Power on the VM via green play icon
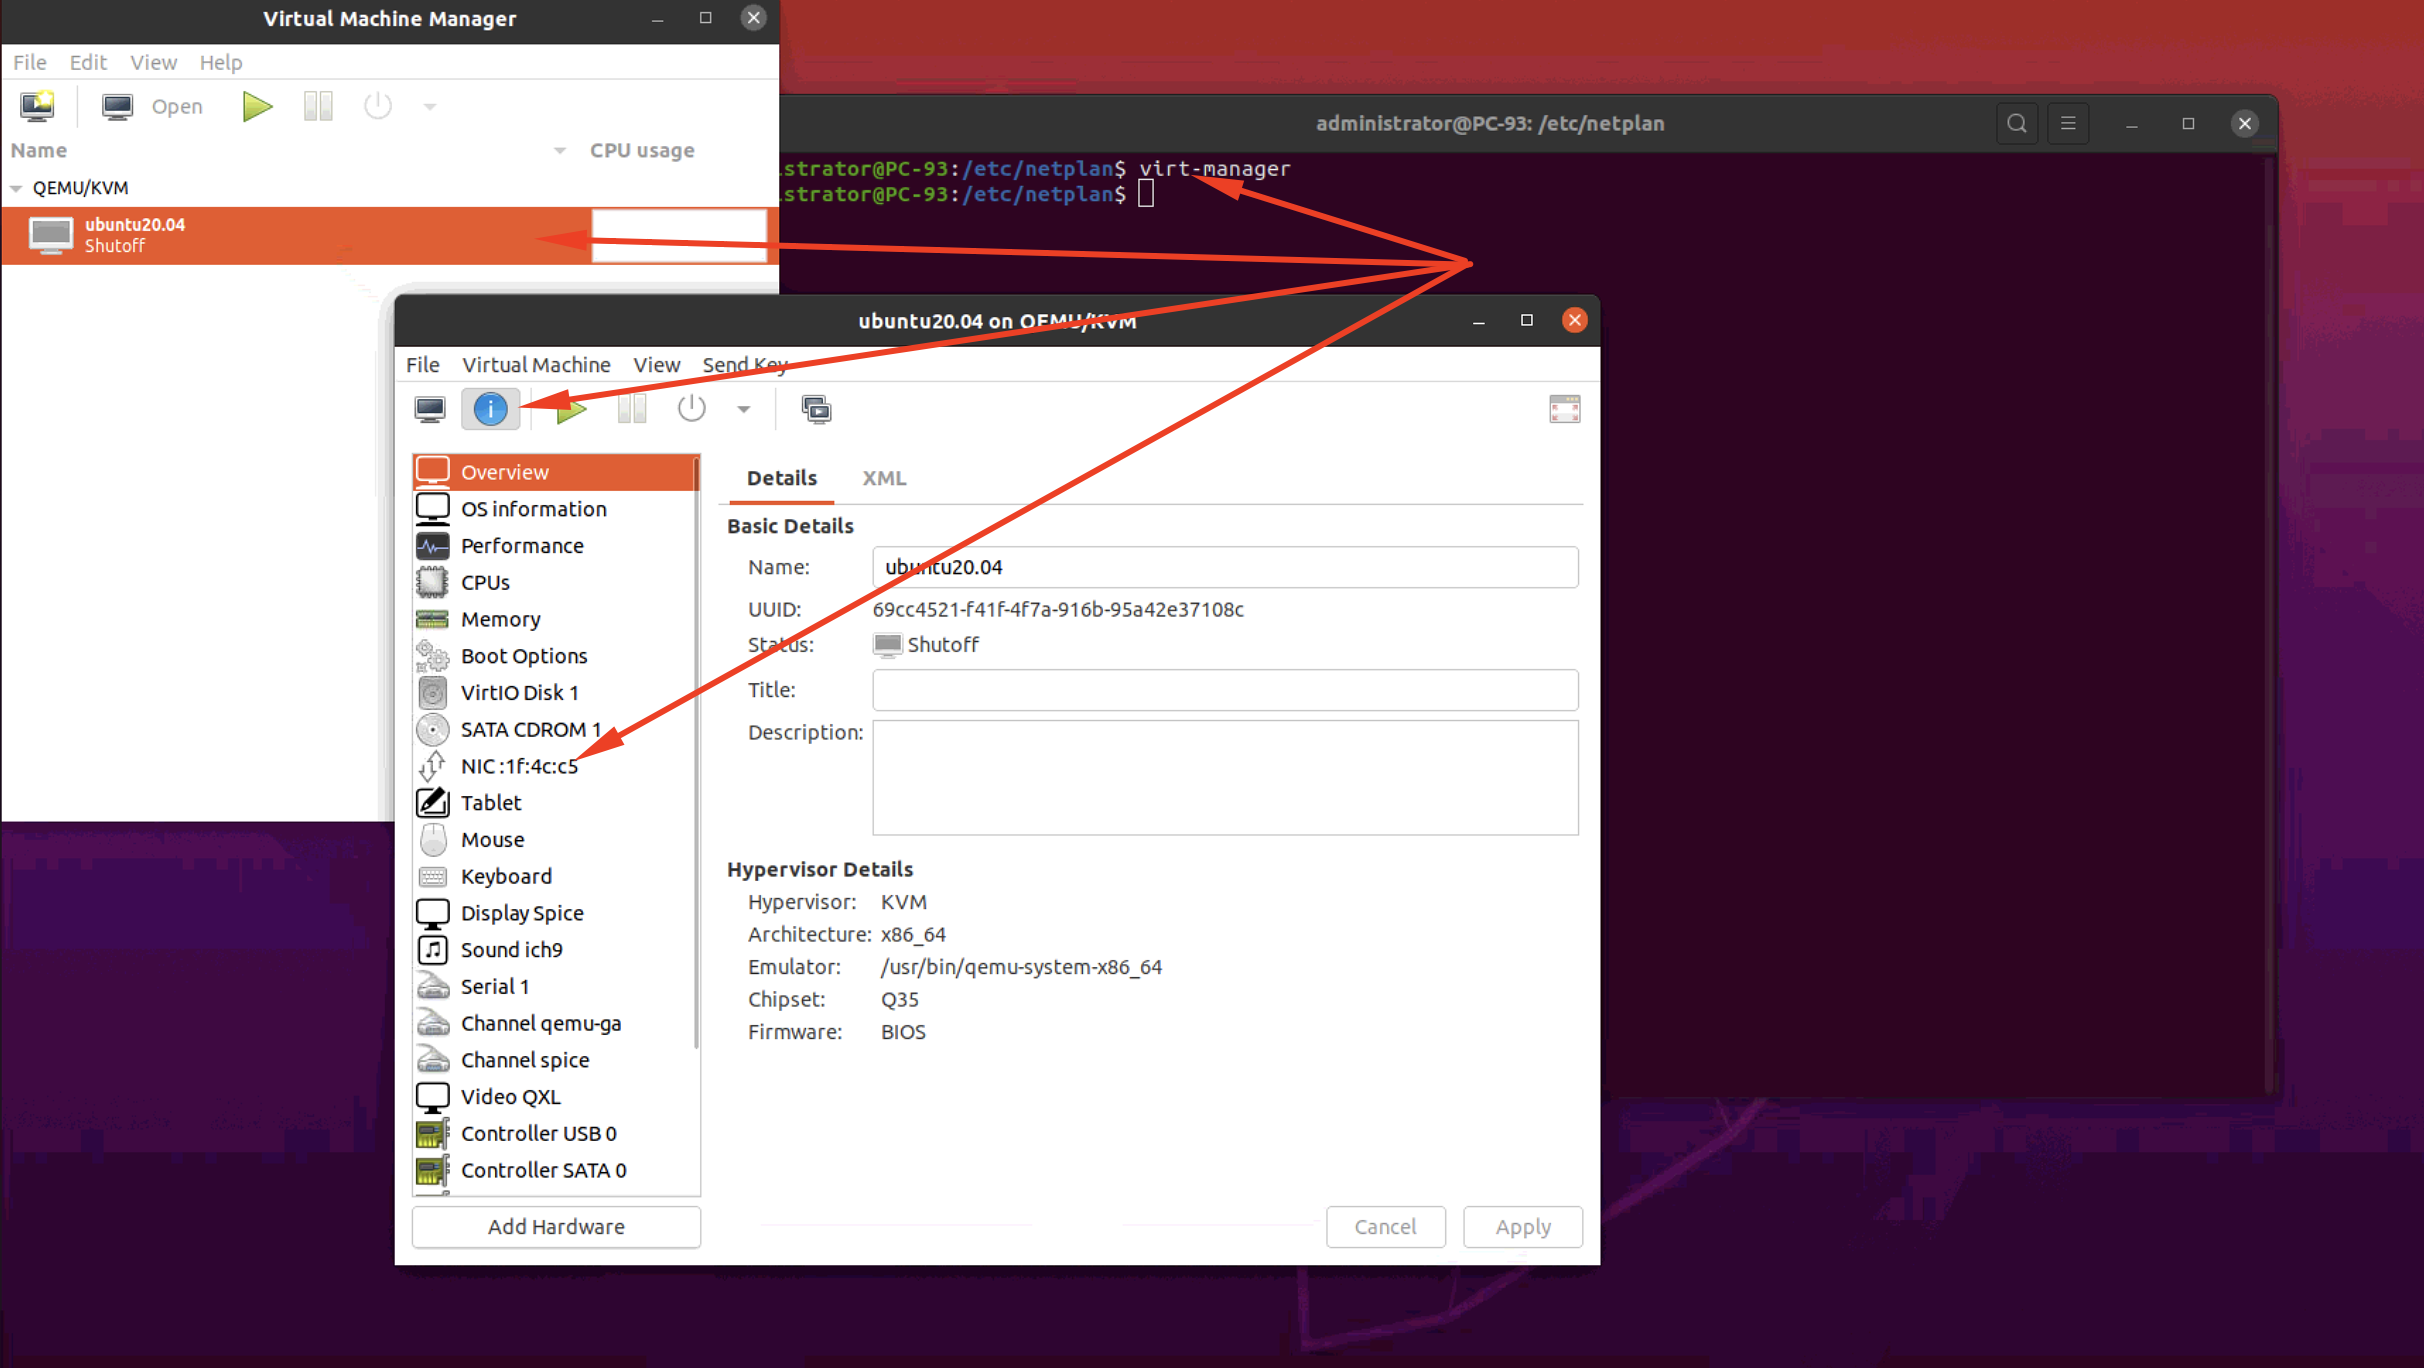This screenshot has height=1368, width=2424. point(571,409)
